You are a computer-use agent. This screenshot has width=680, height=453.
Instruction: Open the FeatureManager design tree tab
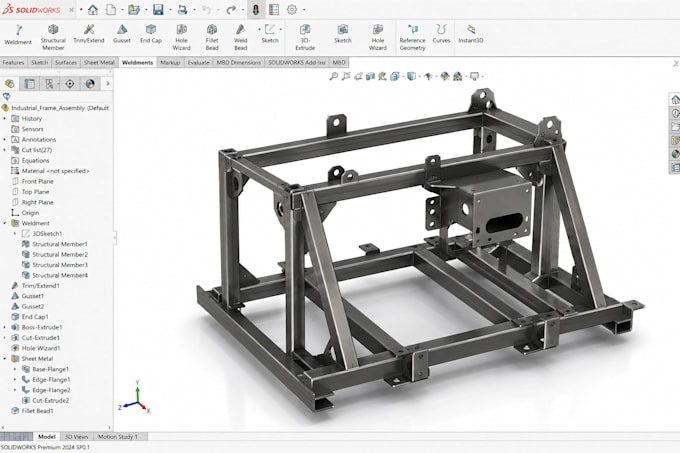tap(9, 84)
